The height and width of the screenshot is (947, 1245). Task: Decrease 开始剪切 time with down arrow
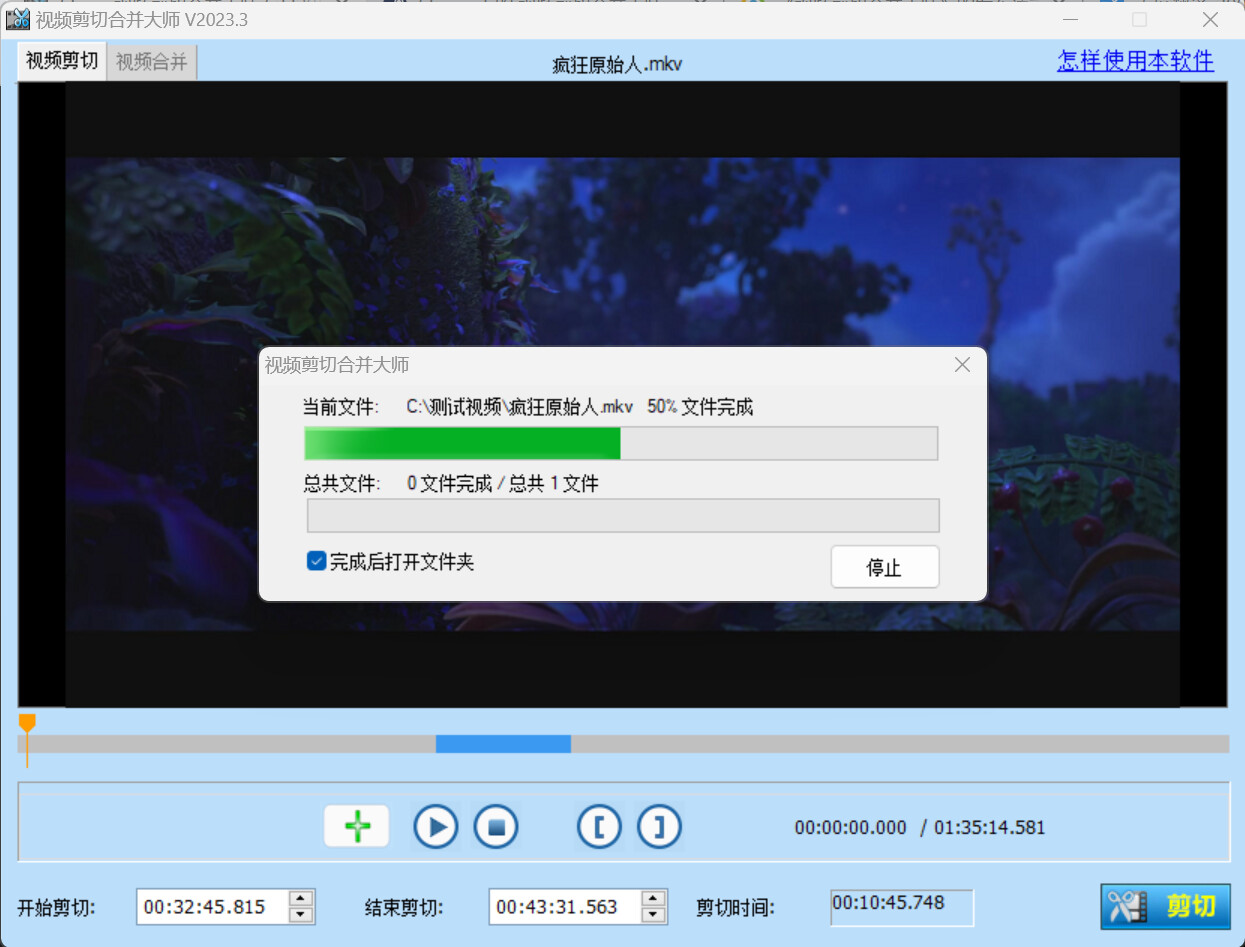(301, 915)
